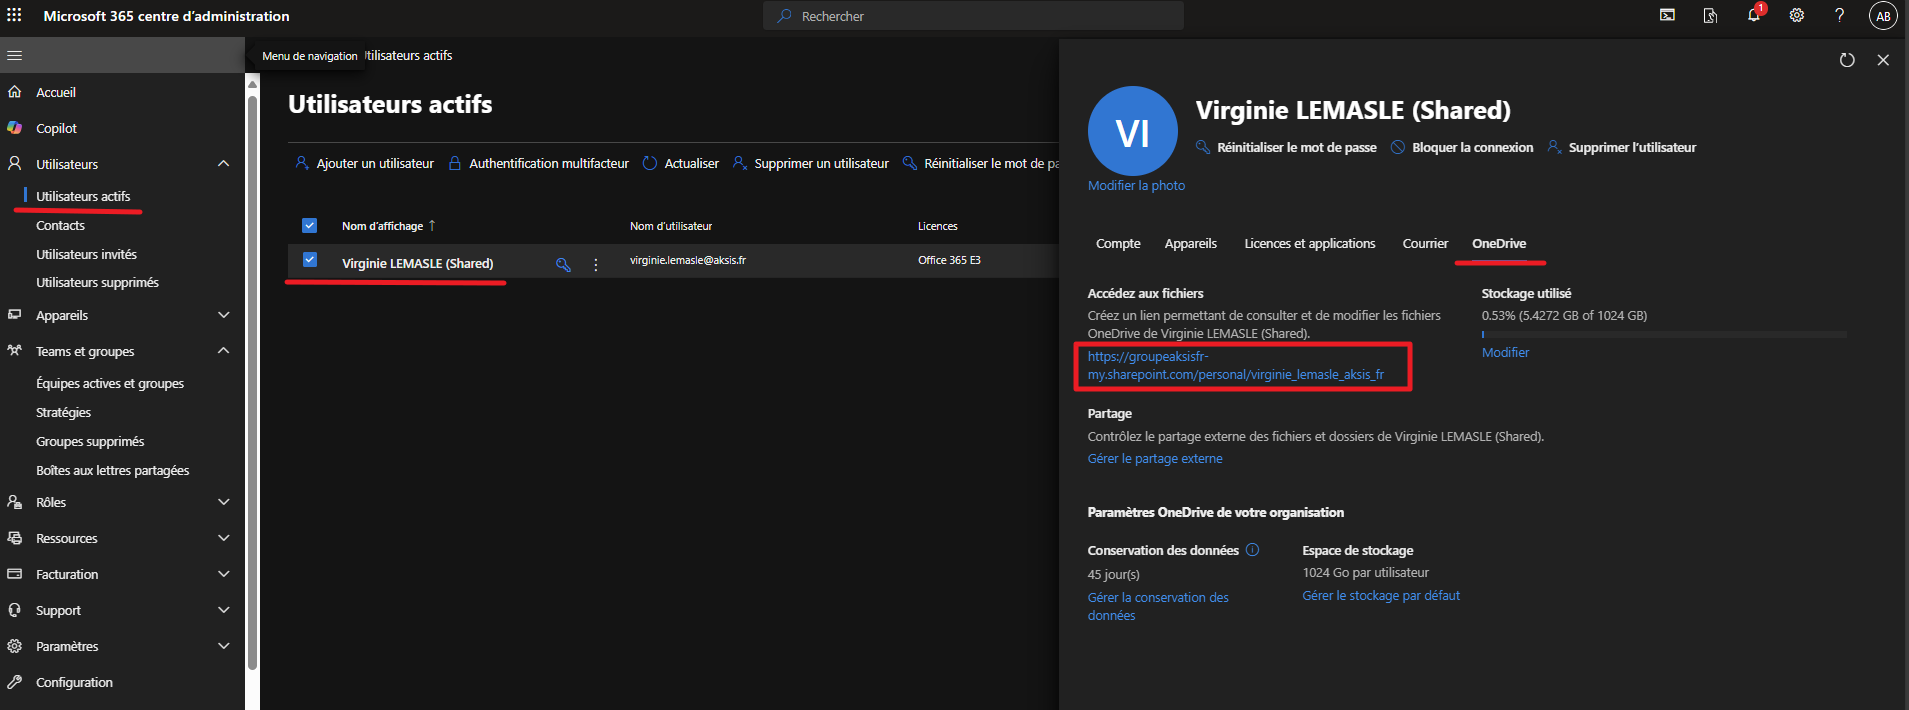Click Réinitialiser le mot de passe in panel
This screenshot has height=710, width=1909.
click(1286, 147)
